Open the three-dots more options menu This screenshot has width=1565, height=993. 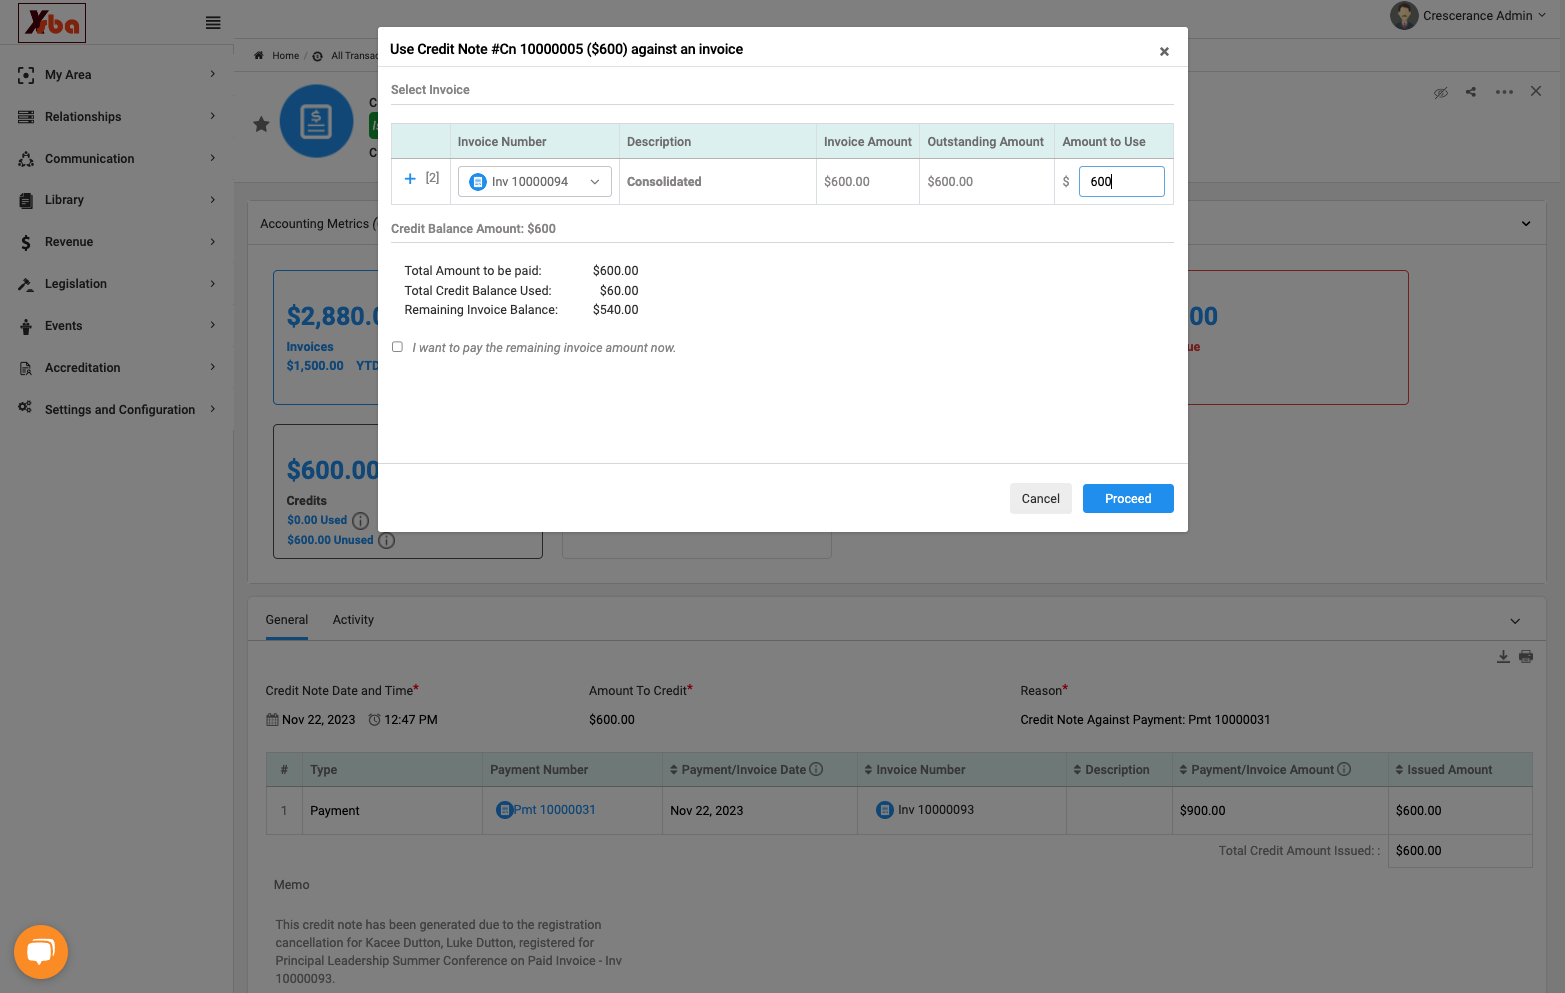[x=1504, y=92]
